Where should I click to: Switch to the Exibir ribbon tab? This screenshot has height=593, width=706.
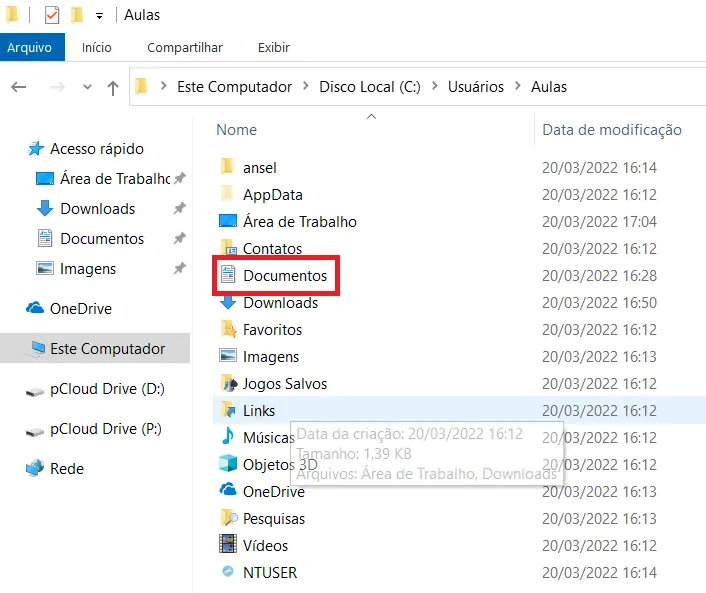(274, 47)
